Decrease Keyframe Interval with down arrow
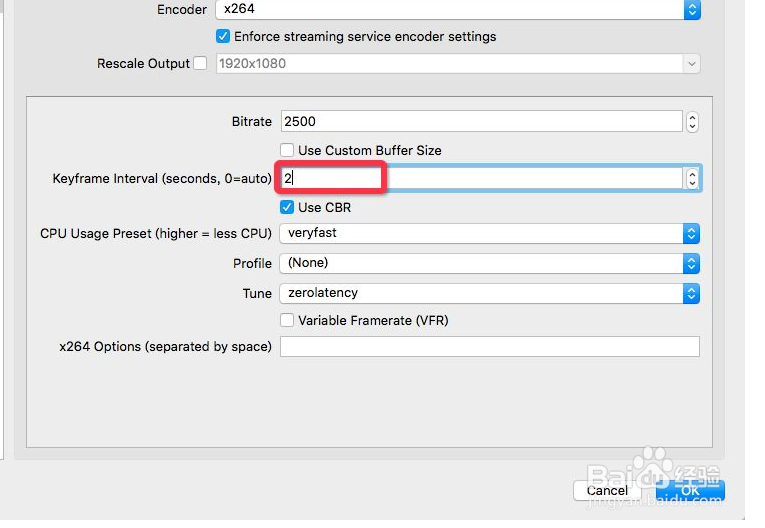Viewport: 765px width, 528px height. [x=692, y=183]
